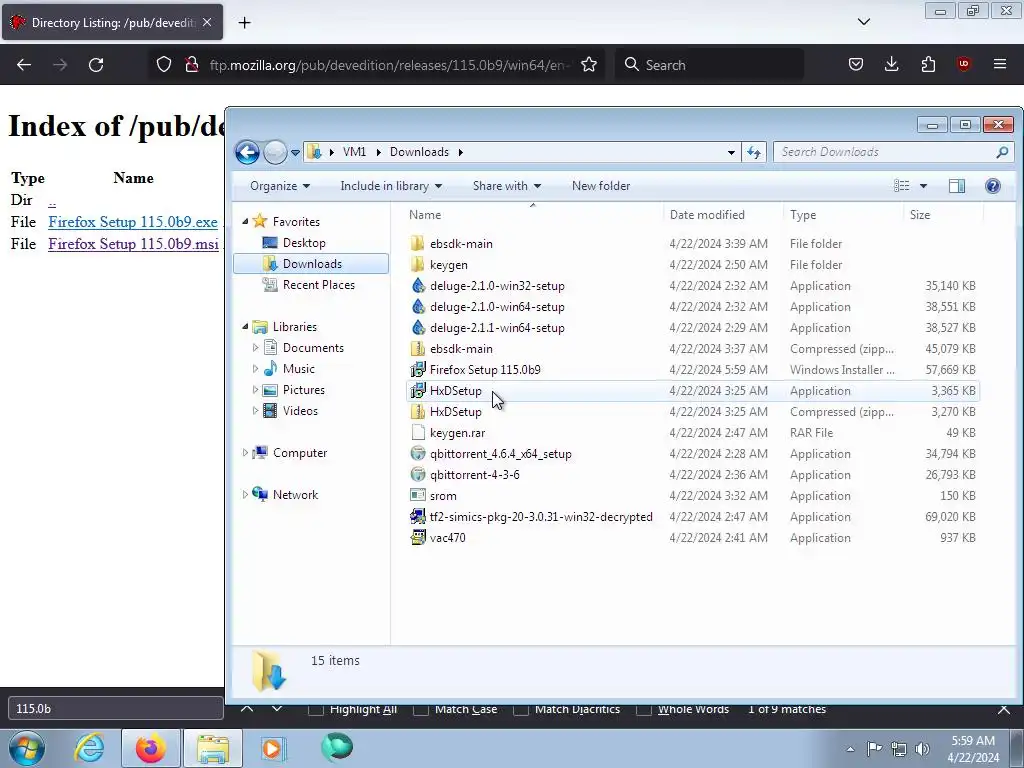Collapse the Libraries tree group
The height and width of the screenshot is (768, 1024).
[246, 327]
